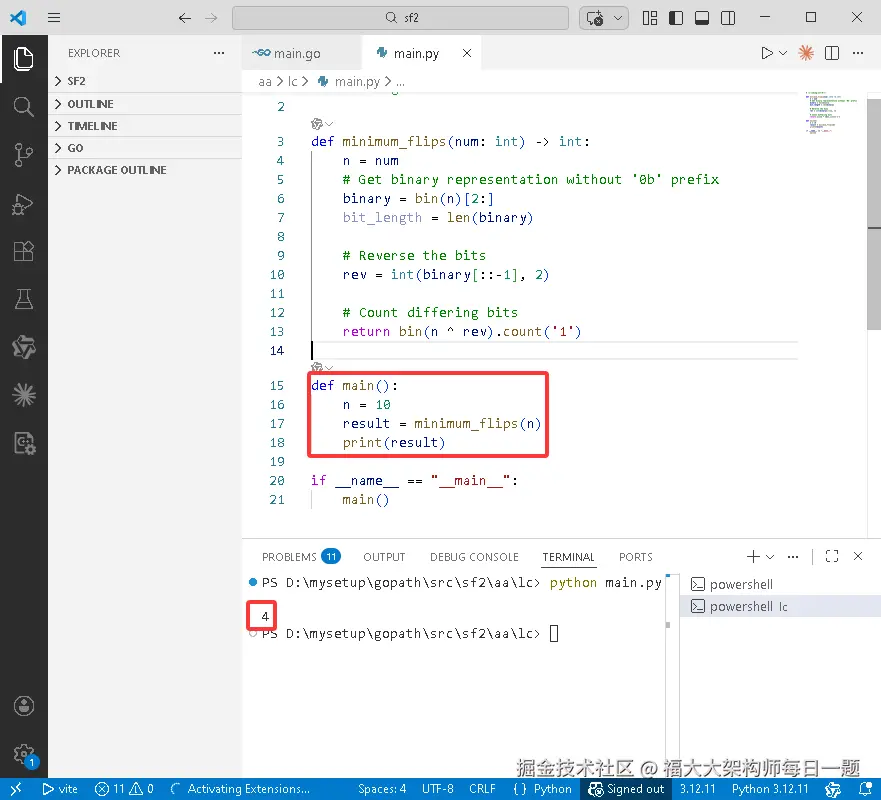Viewport: 881px width, 800px height.
Task: Open editor More Actions ellipsis
Action: 857,53
